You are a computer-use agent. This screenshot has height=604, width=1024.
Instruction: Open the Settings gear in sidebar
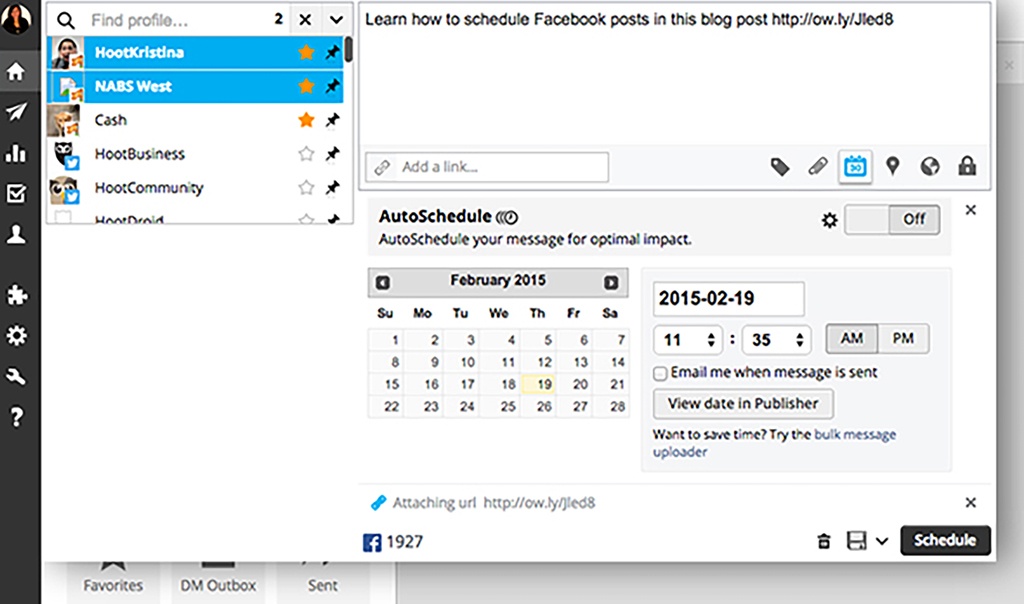[16, 336]
